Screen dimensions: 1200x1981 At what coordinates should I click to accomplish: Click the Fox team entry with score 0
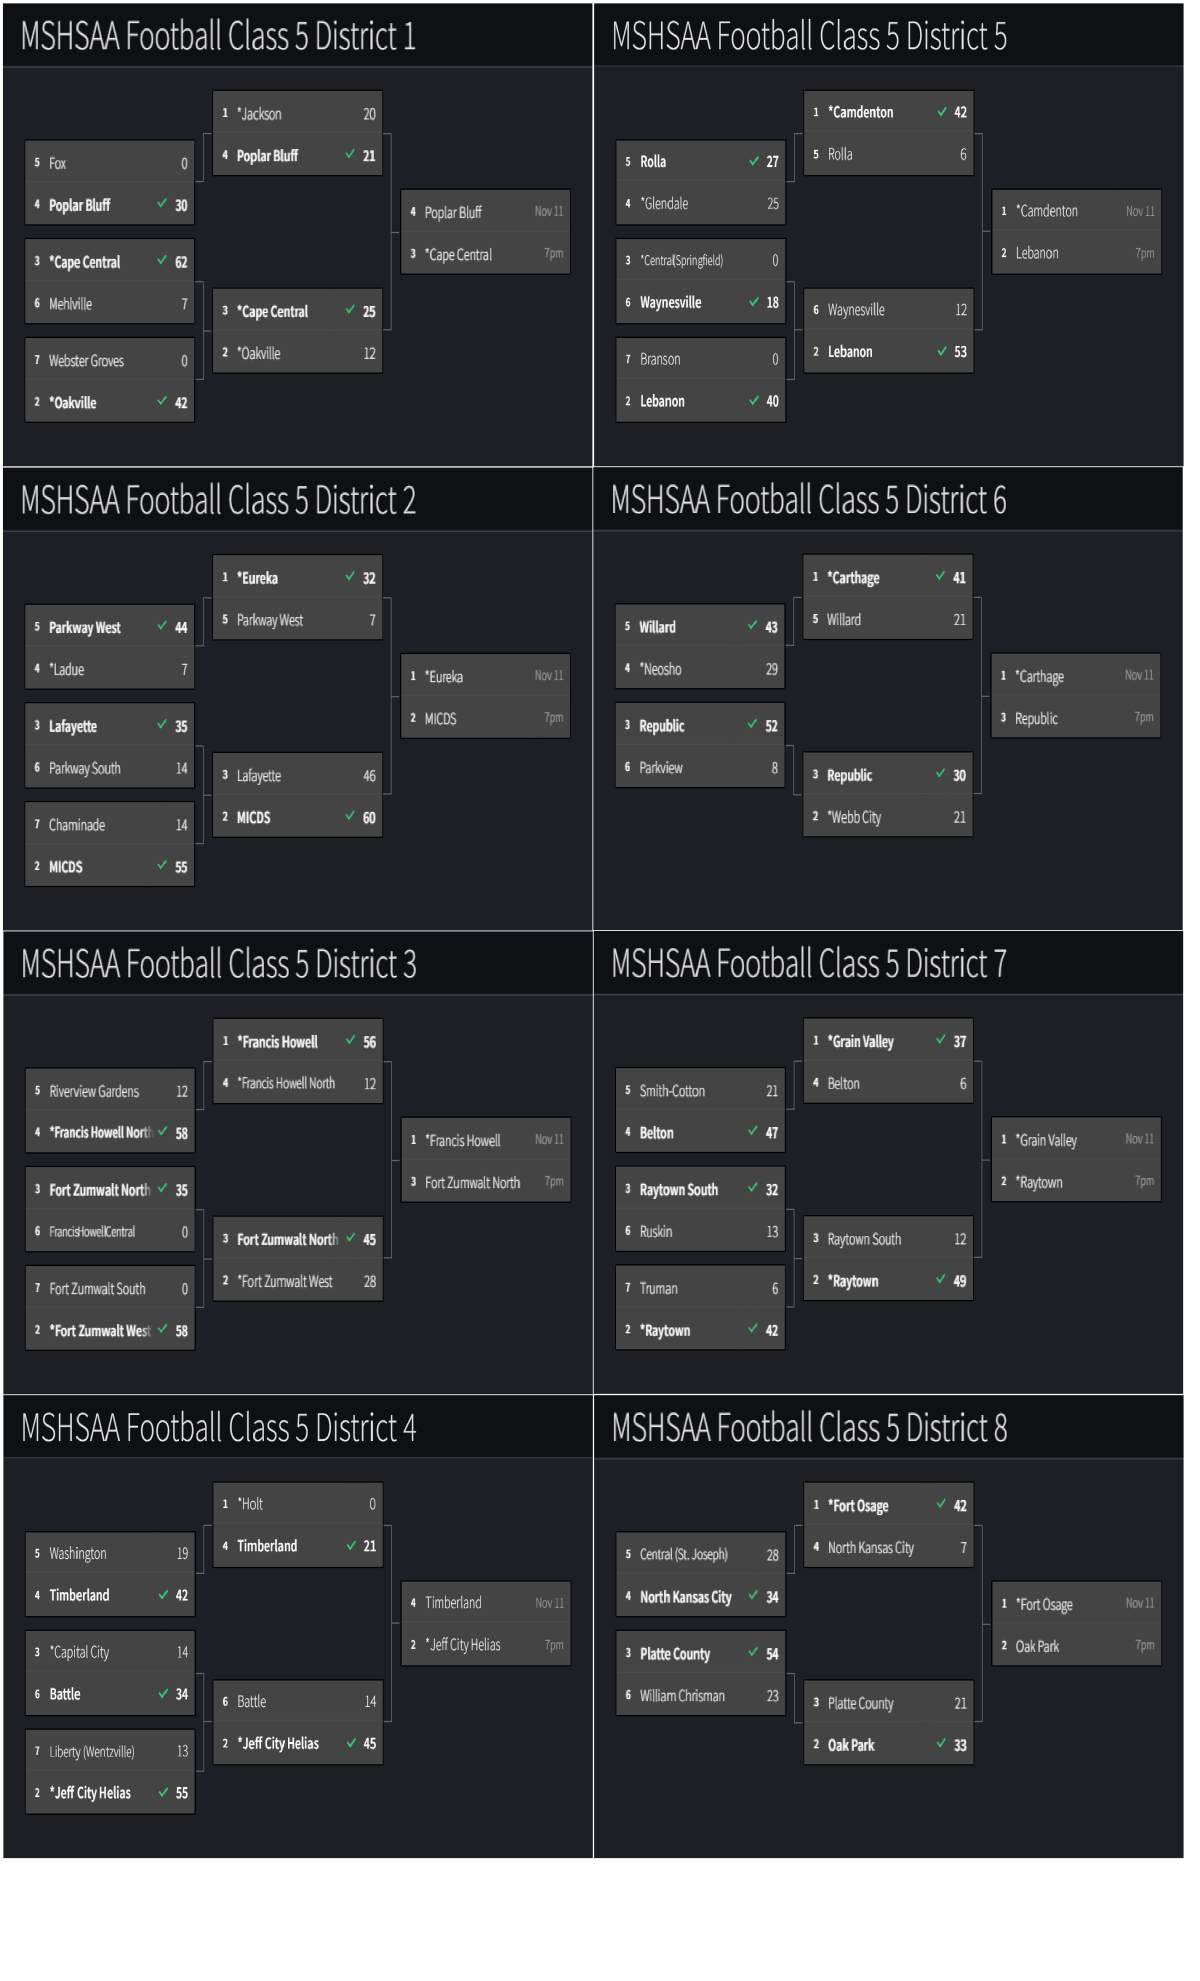click(110, 163)
